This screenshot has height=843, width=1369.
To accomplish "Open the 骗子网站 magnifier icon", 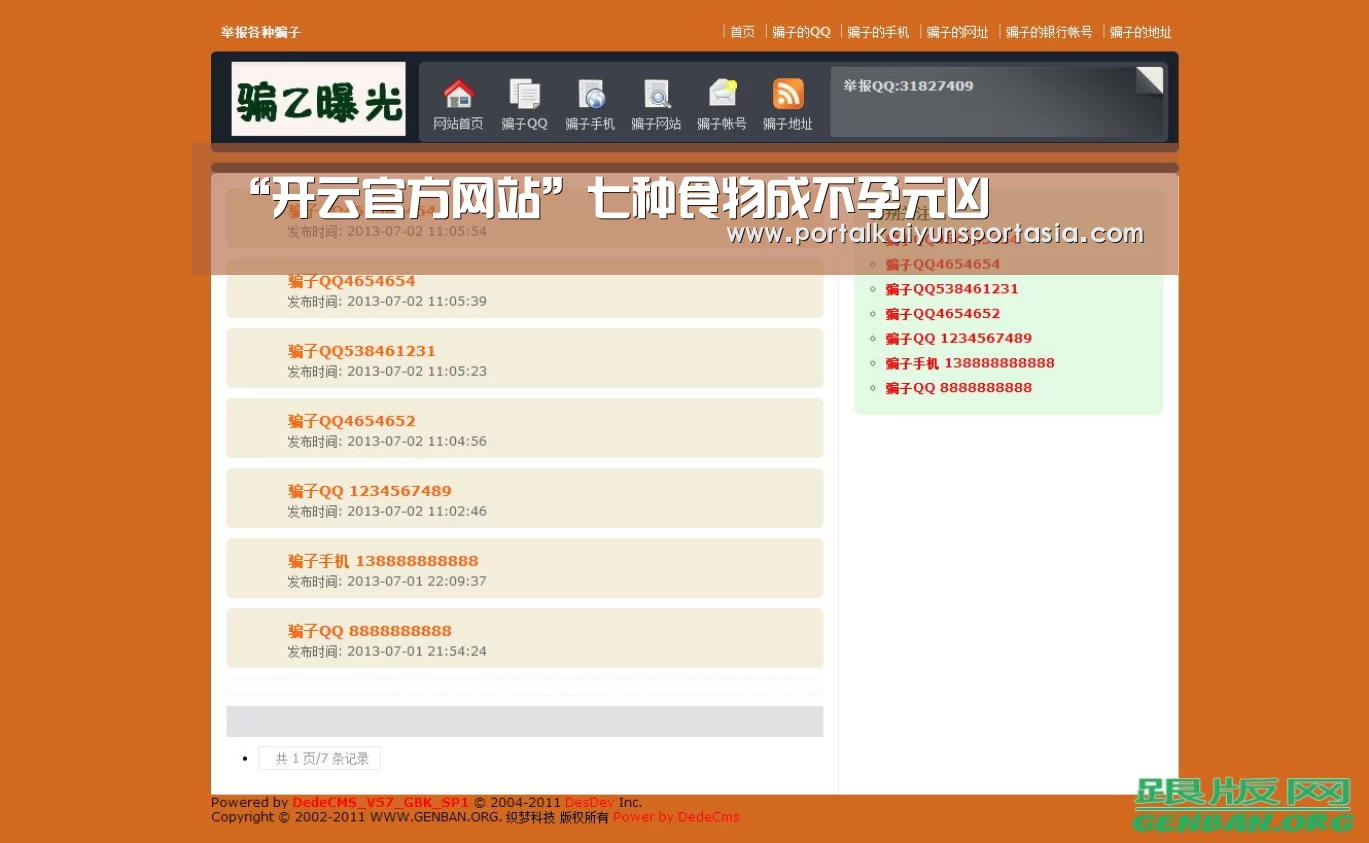I will point(656,94).
